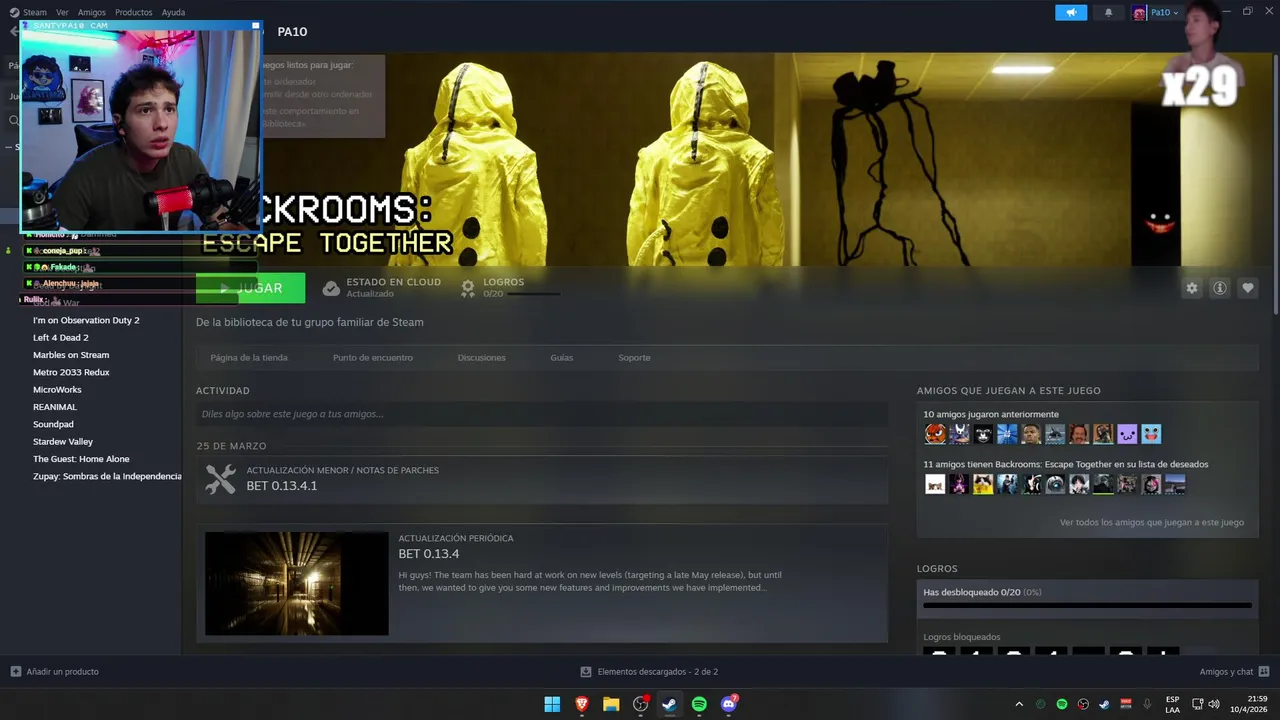Open the BET 0.13.4 update thumbnail

(x=297, y=583)
